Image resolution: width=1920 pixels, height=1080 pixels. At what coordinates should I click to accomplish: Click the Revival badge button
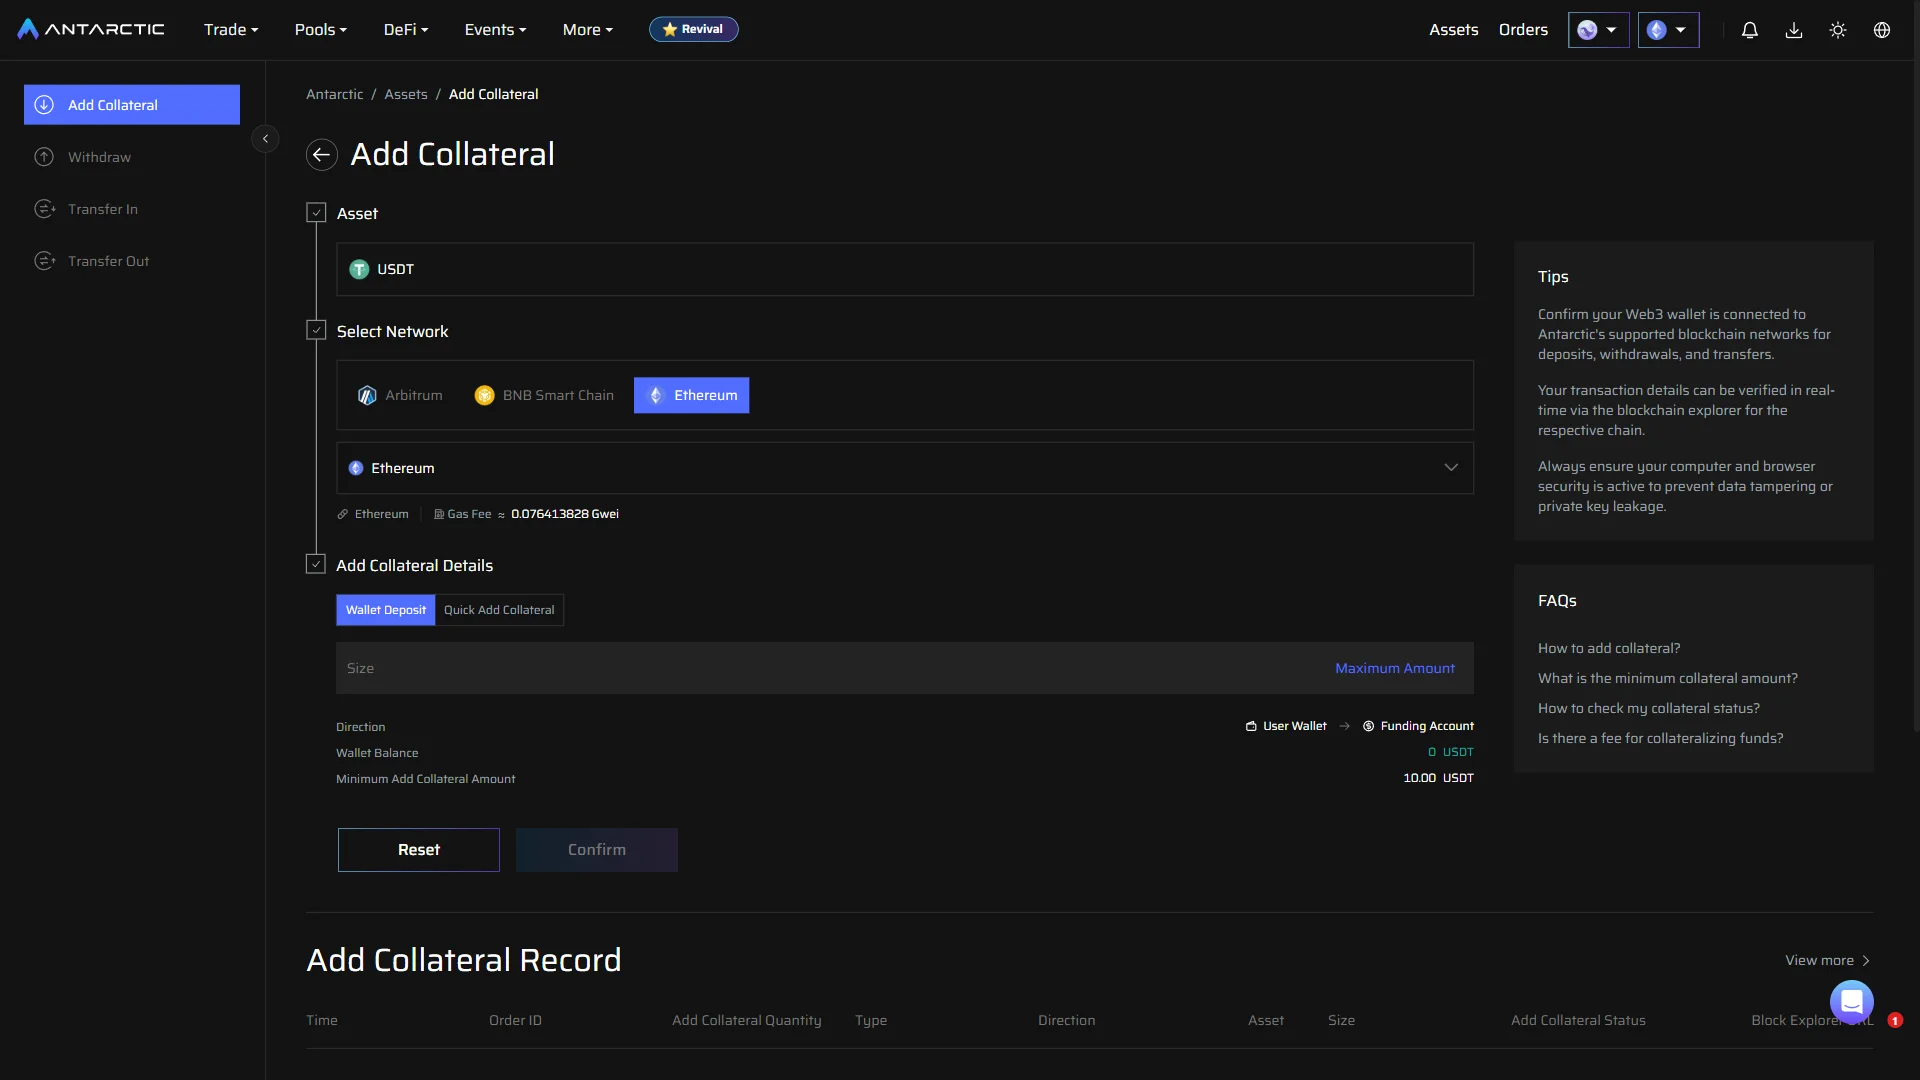coord(694,29)
